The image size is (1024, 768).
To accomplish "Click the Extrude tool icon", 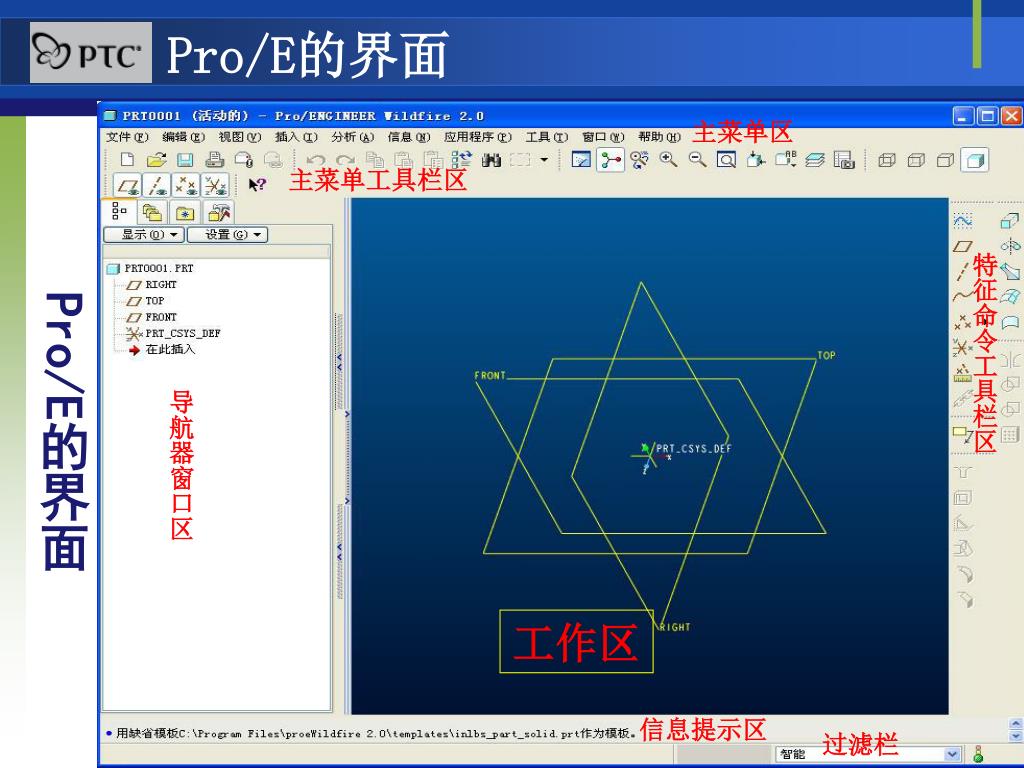I will 1010,221.
